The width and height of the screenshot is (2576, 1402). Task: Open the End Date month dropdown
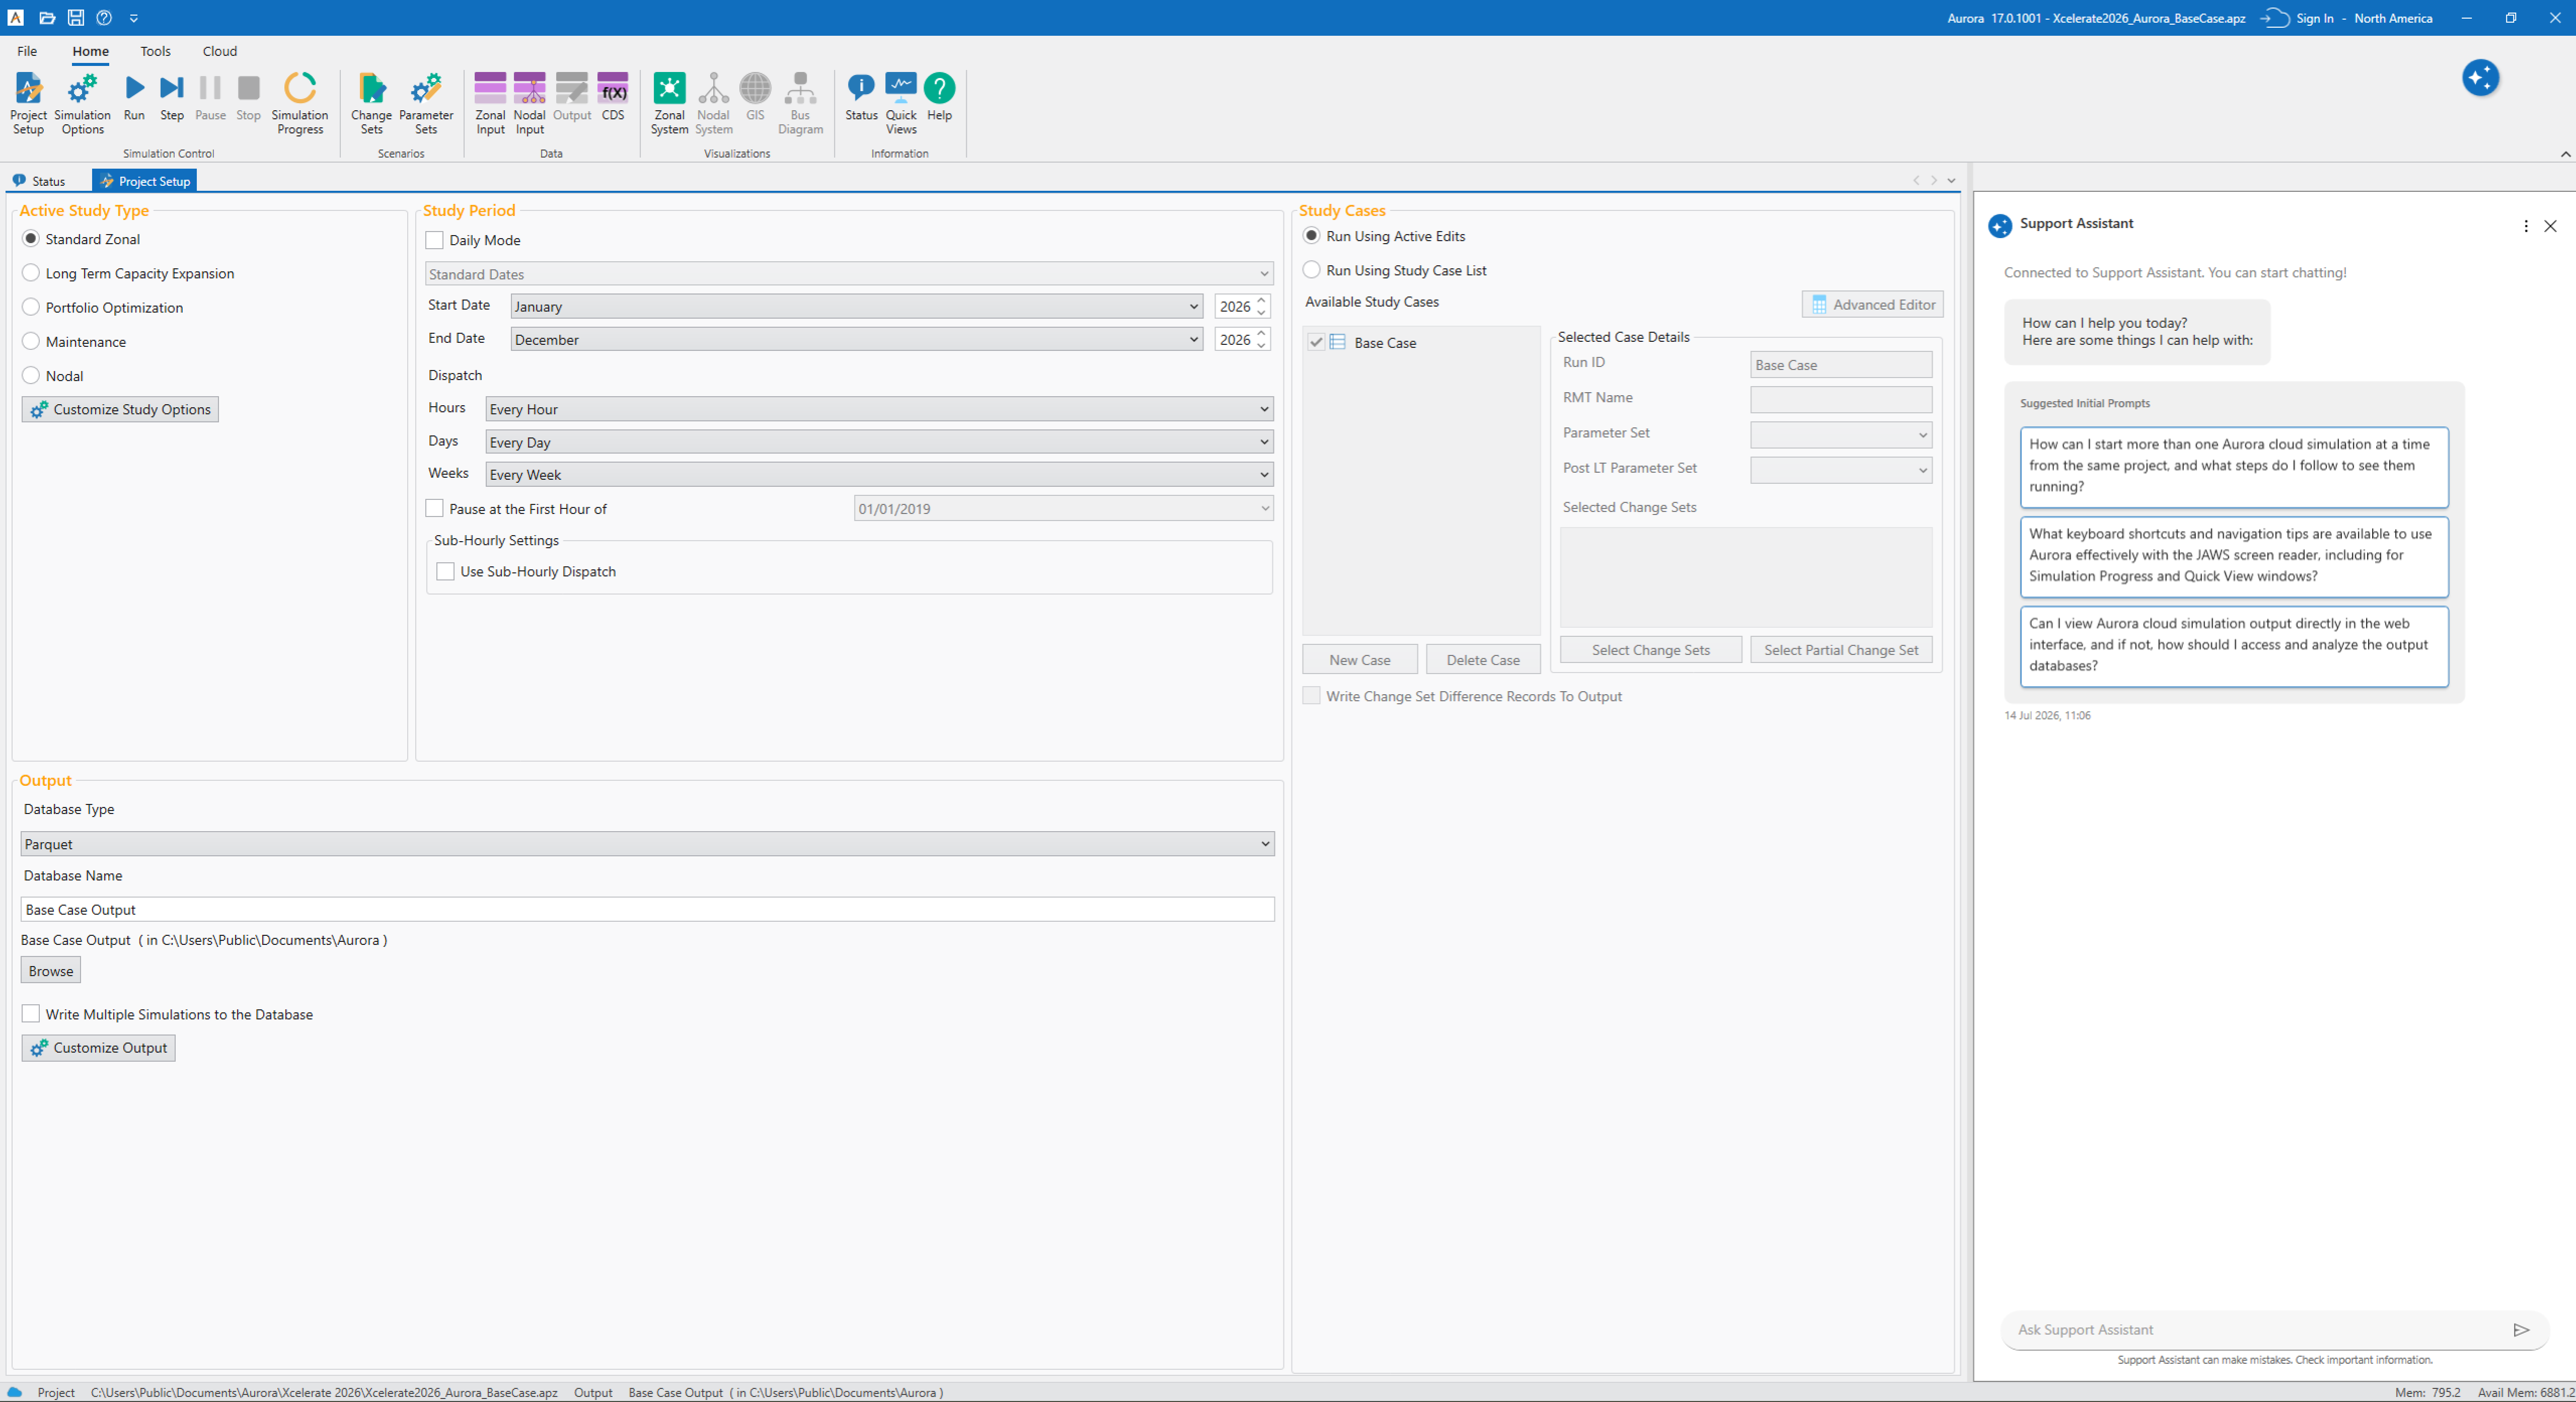click(x=856, y=339)
